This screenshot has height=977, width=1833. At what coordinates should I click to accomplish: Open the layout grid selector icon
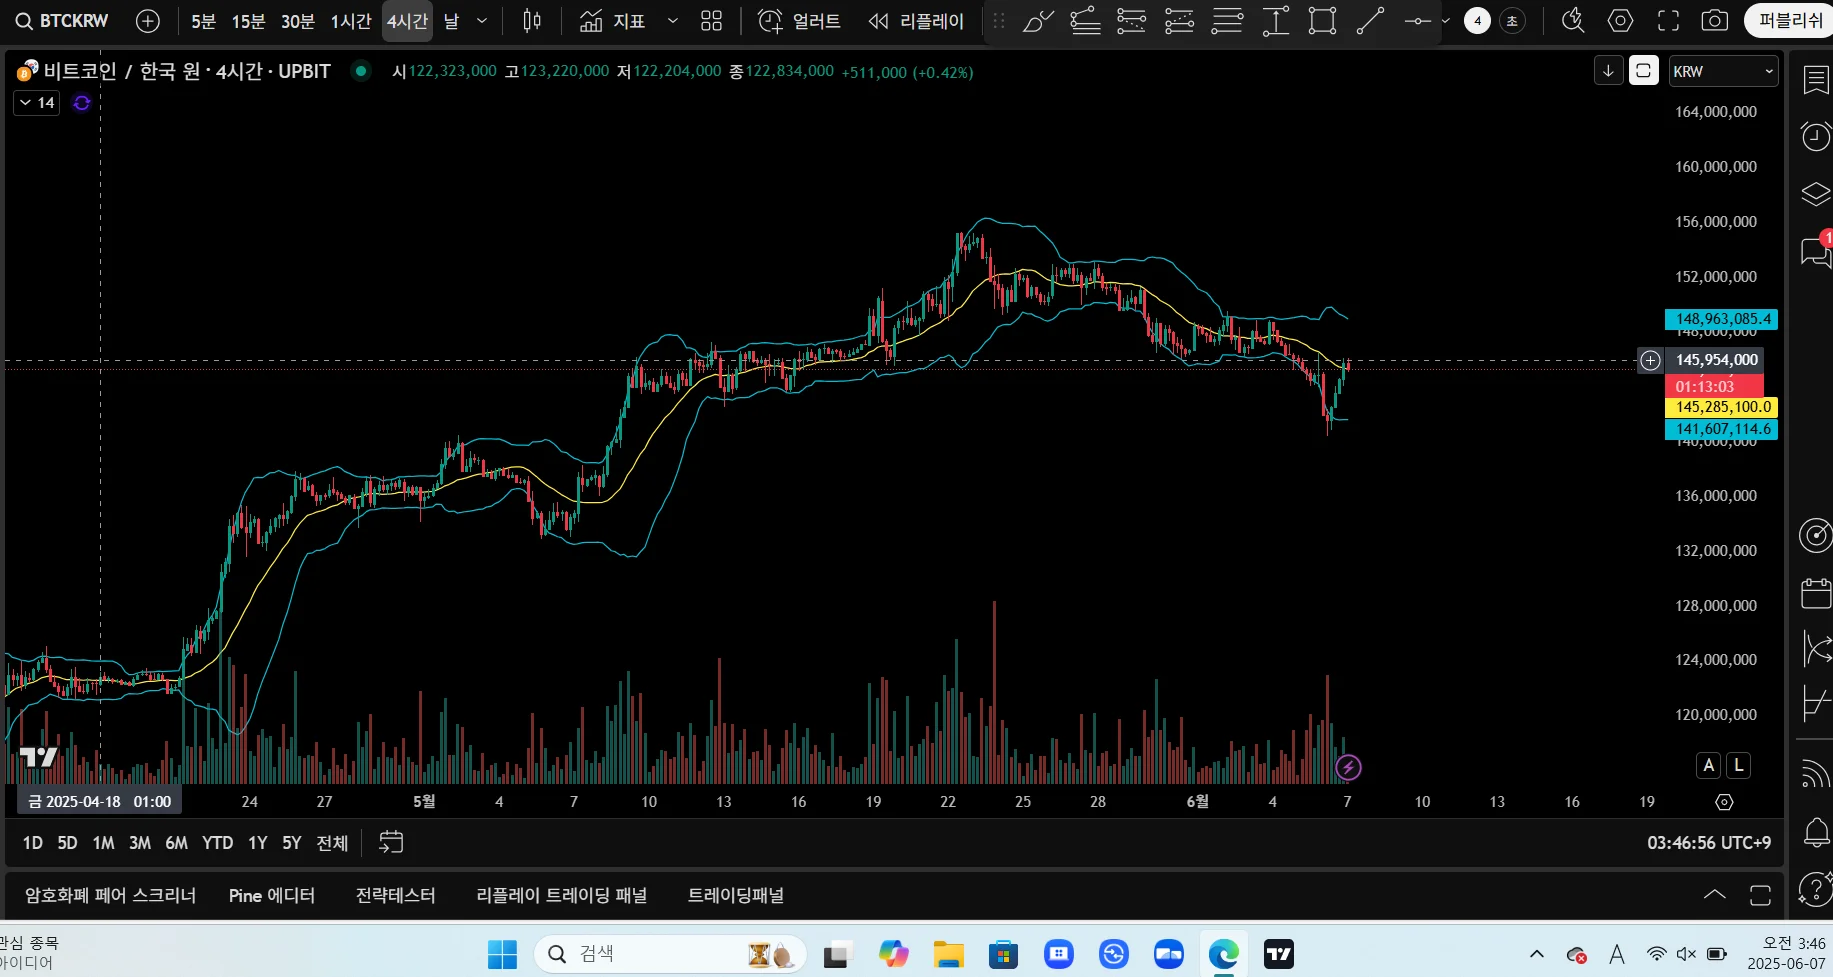pyautogui.click(x=711, y=21)
